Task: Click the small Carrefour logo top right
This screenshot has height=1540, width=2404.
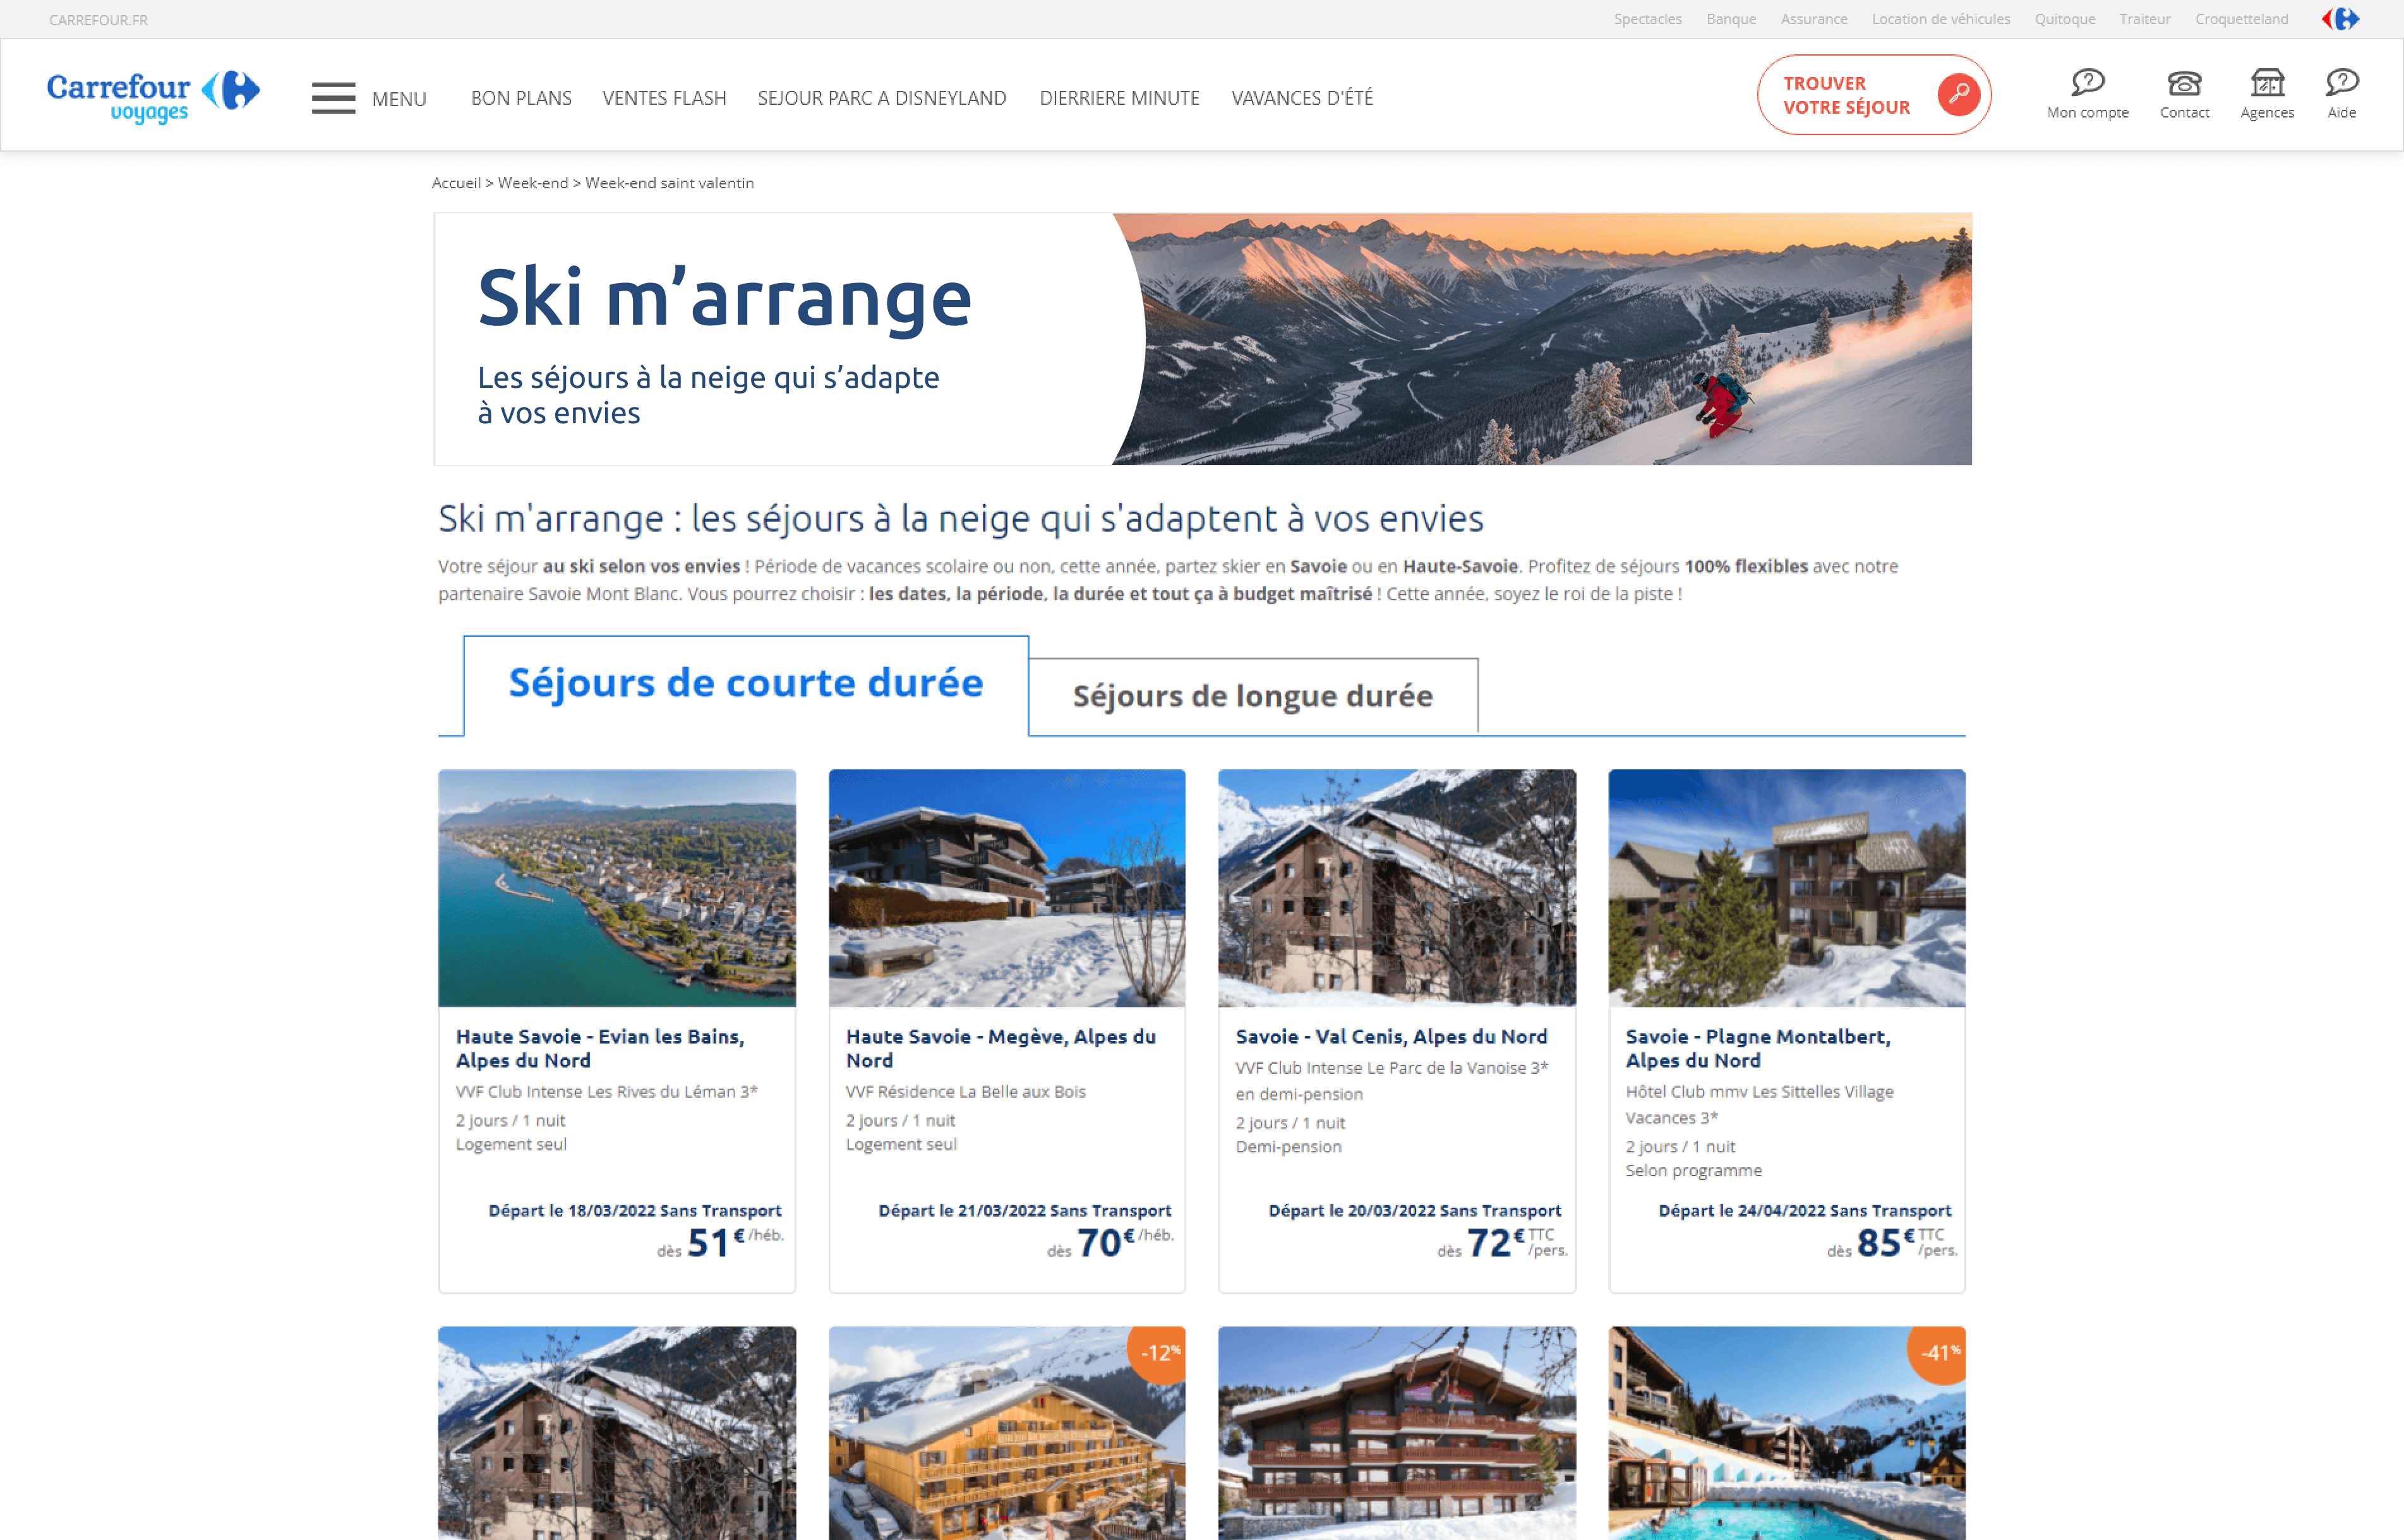Action: [2340, 19]
